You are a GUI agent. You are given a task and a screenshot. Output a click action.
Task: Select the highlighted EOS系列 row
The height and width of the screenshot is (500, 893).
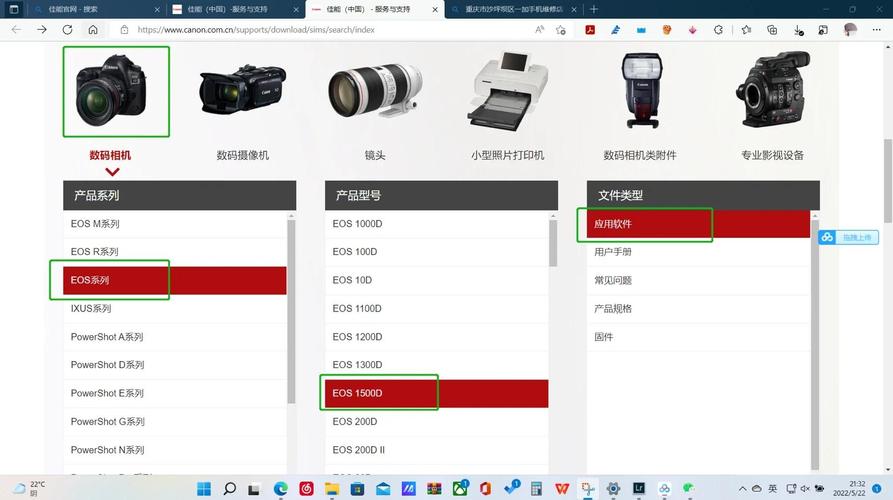click(x=175, y=280)
